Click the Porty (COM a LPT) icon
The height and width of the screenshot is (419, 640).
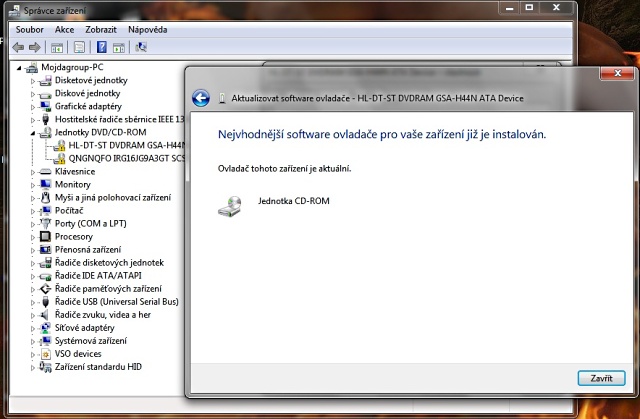pyautogui.click(x=45, y=224)
